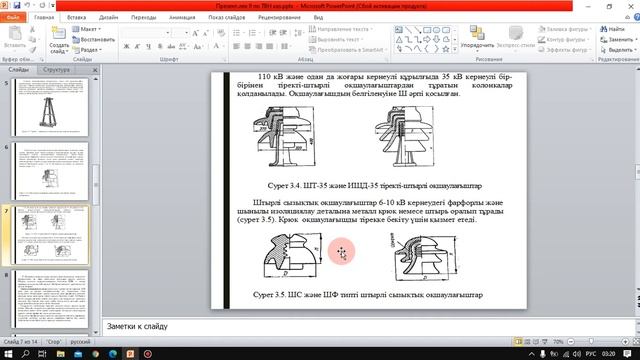Expand the Макет layout dropdown

tap(87, 29)
